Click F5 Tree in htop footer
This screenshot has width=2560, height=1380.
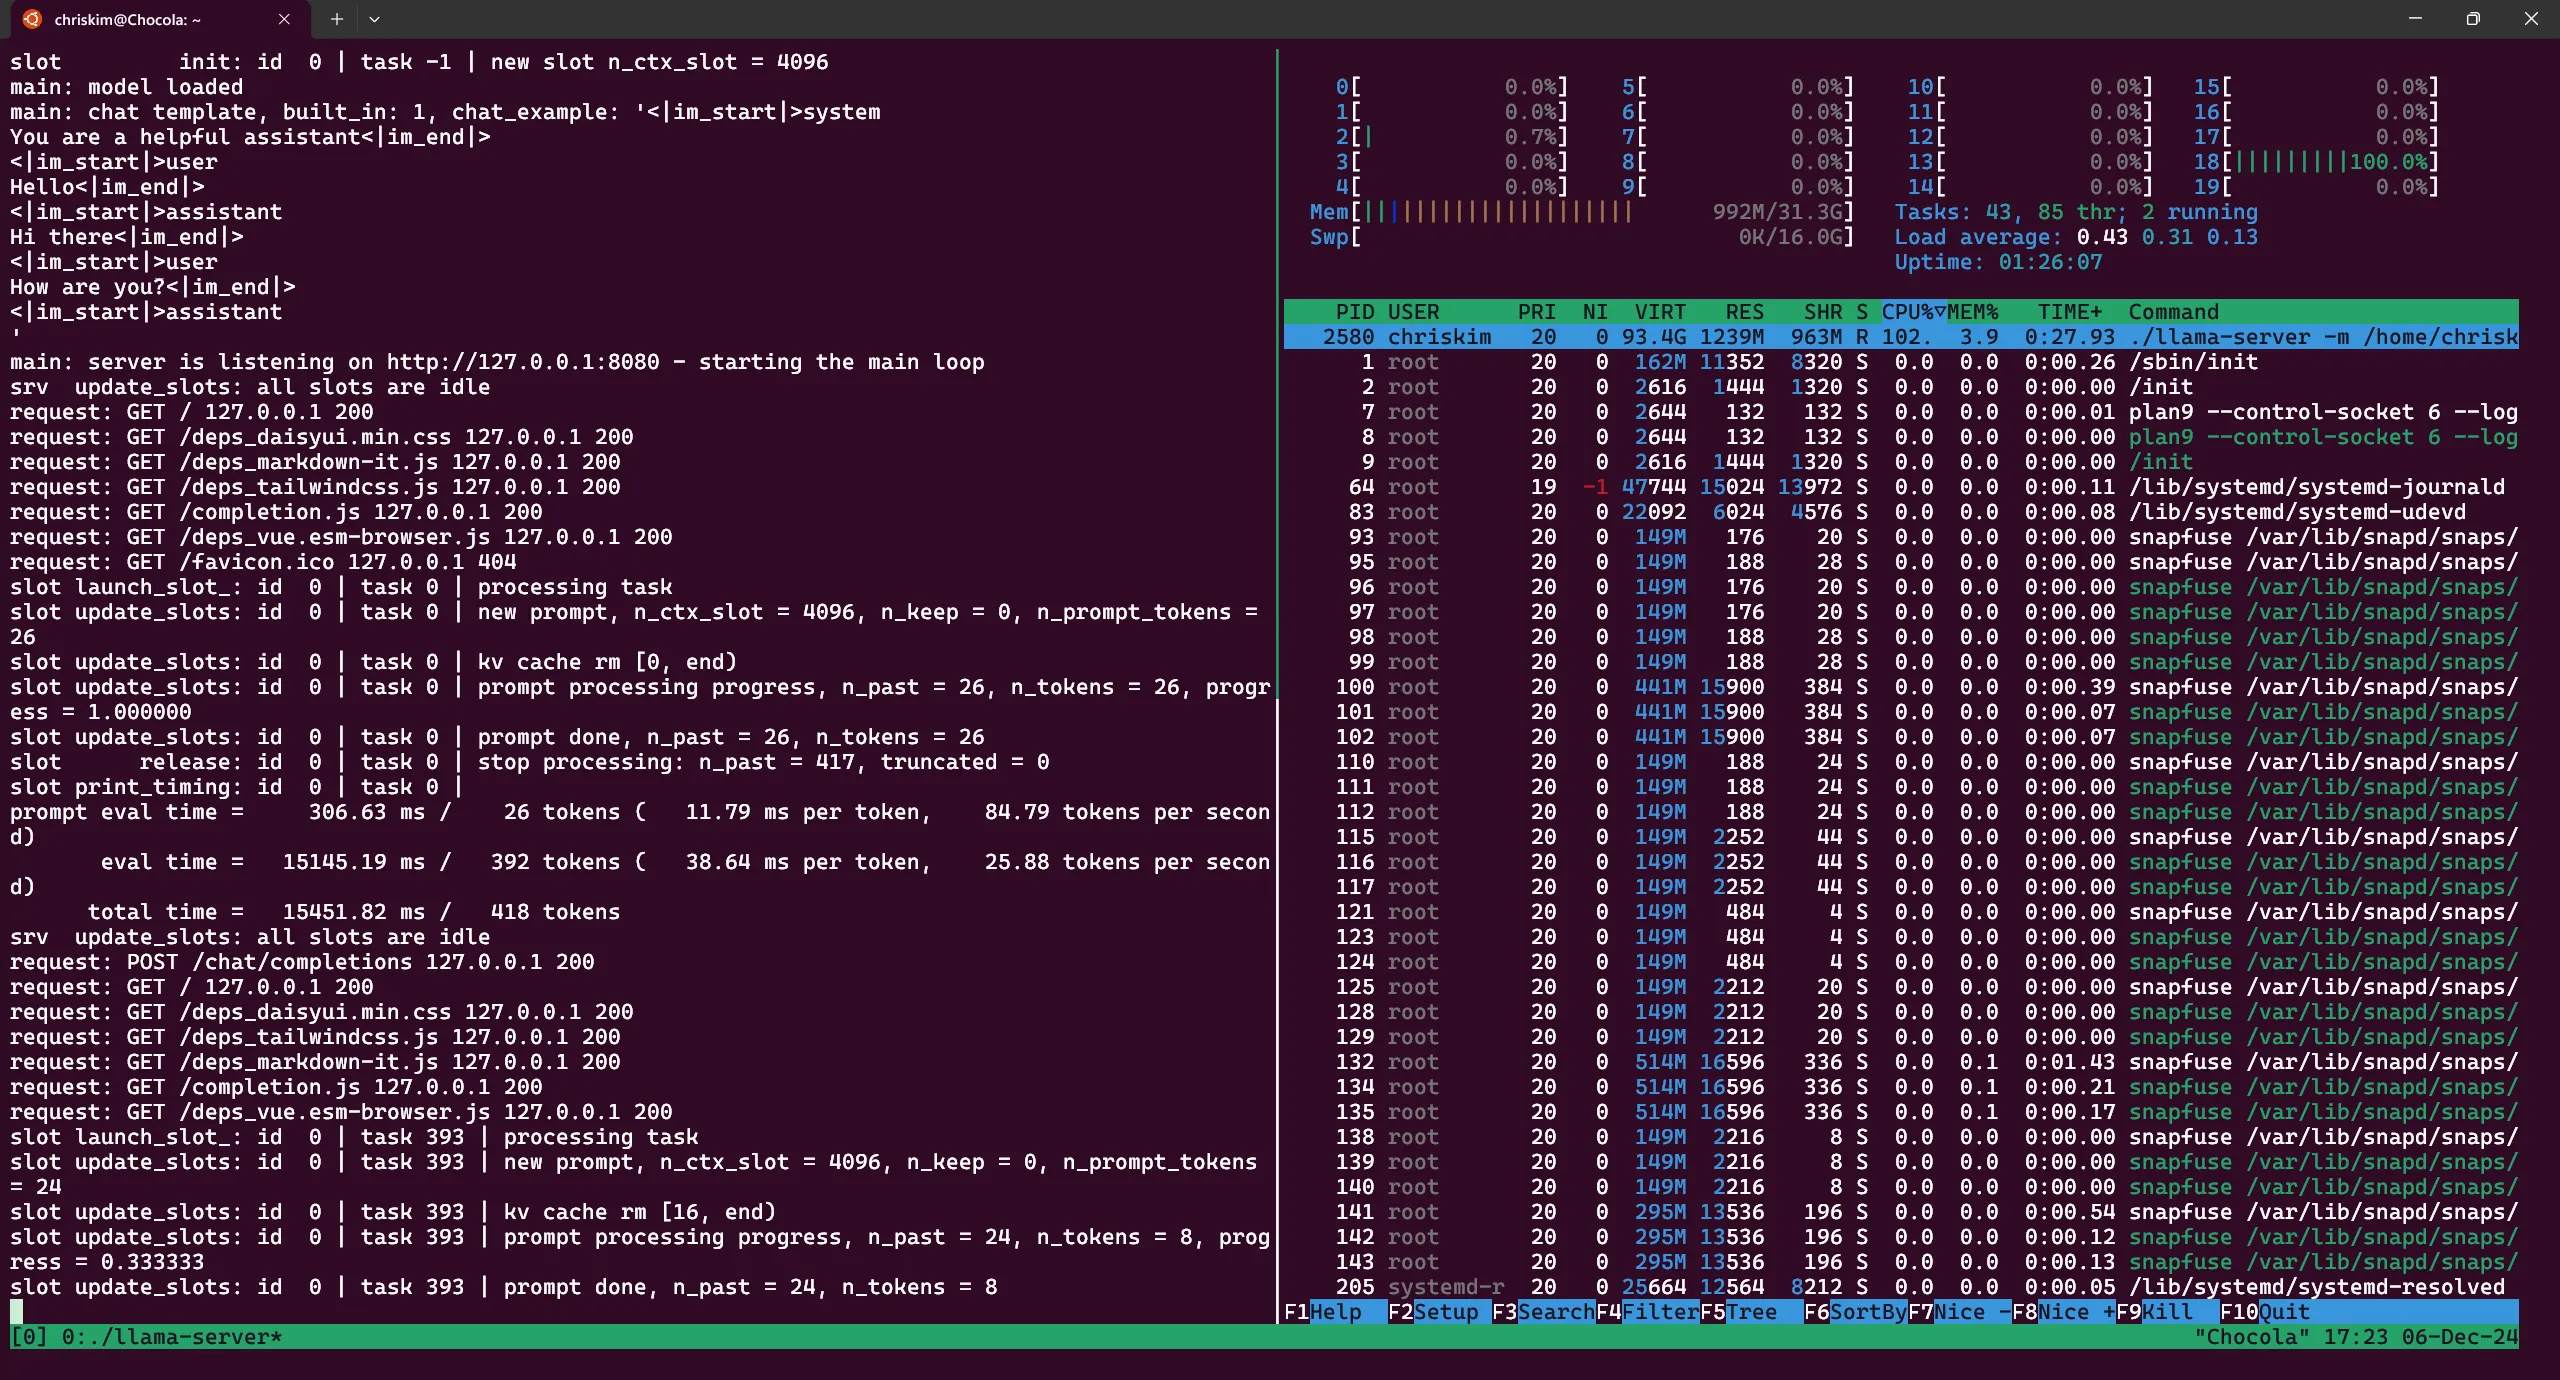1752,1312
